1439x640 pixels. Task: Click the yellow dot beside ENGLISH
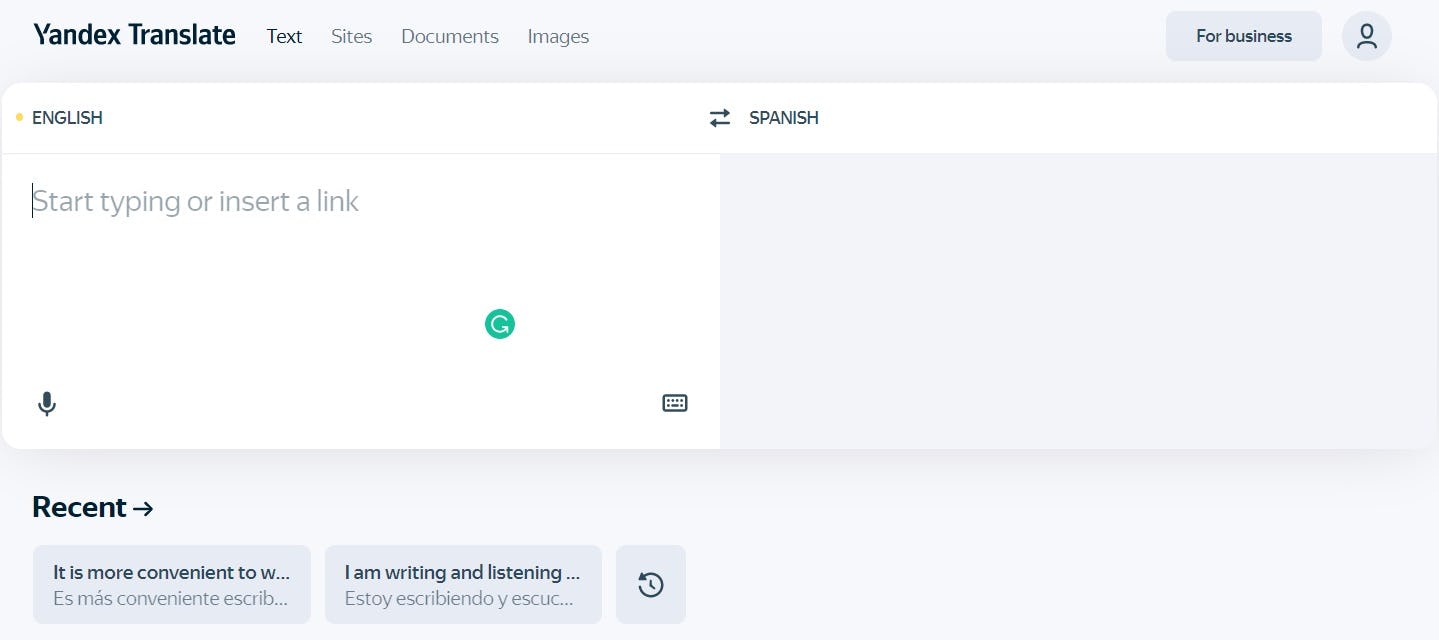(19, 118)
